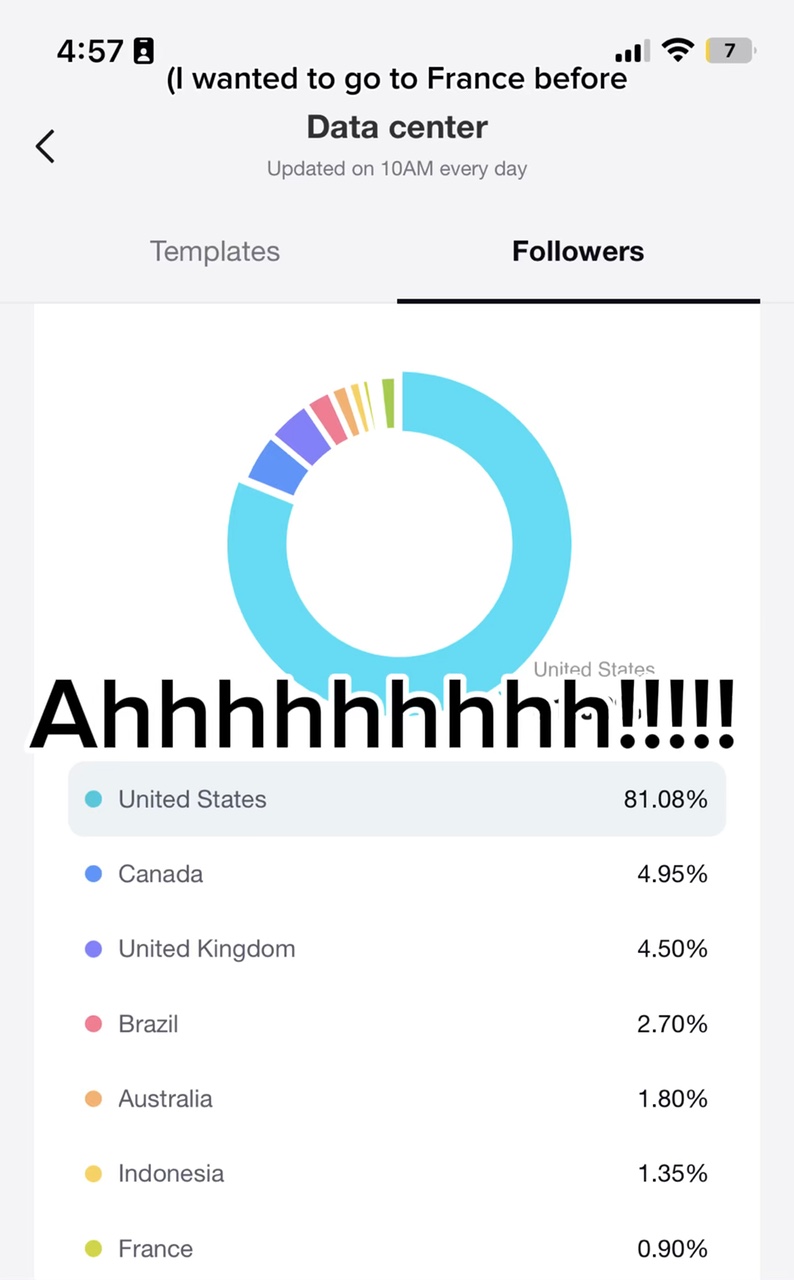Tap the cellular signal bars icon
This screenshot has width=794, height=1280.
632,51
